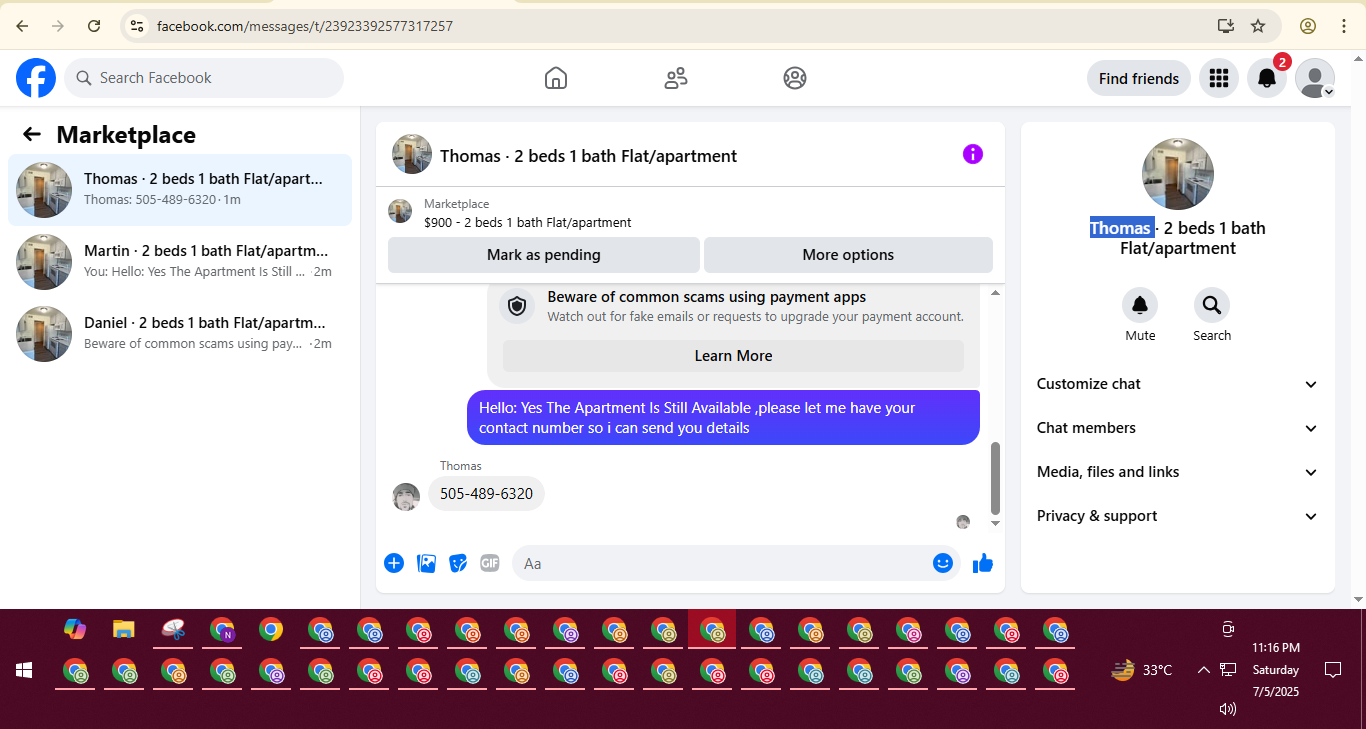Open the Chrome three-dot menu

[1344, 26]
